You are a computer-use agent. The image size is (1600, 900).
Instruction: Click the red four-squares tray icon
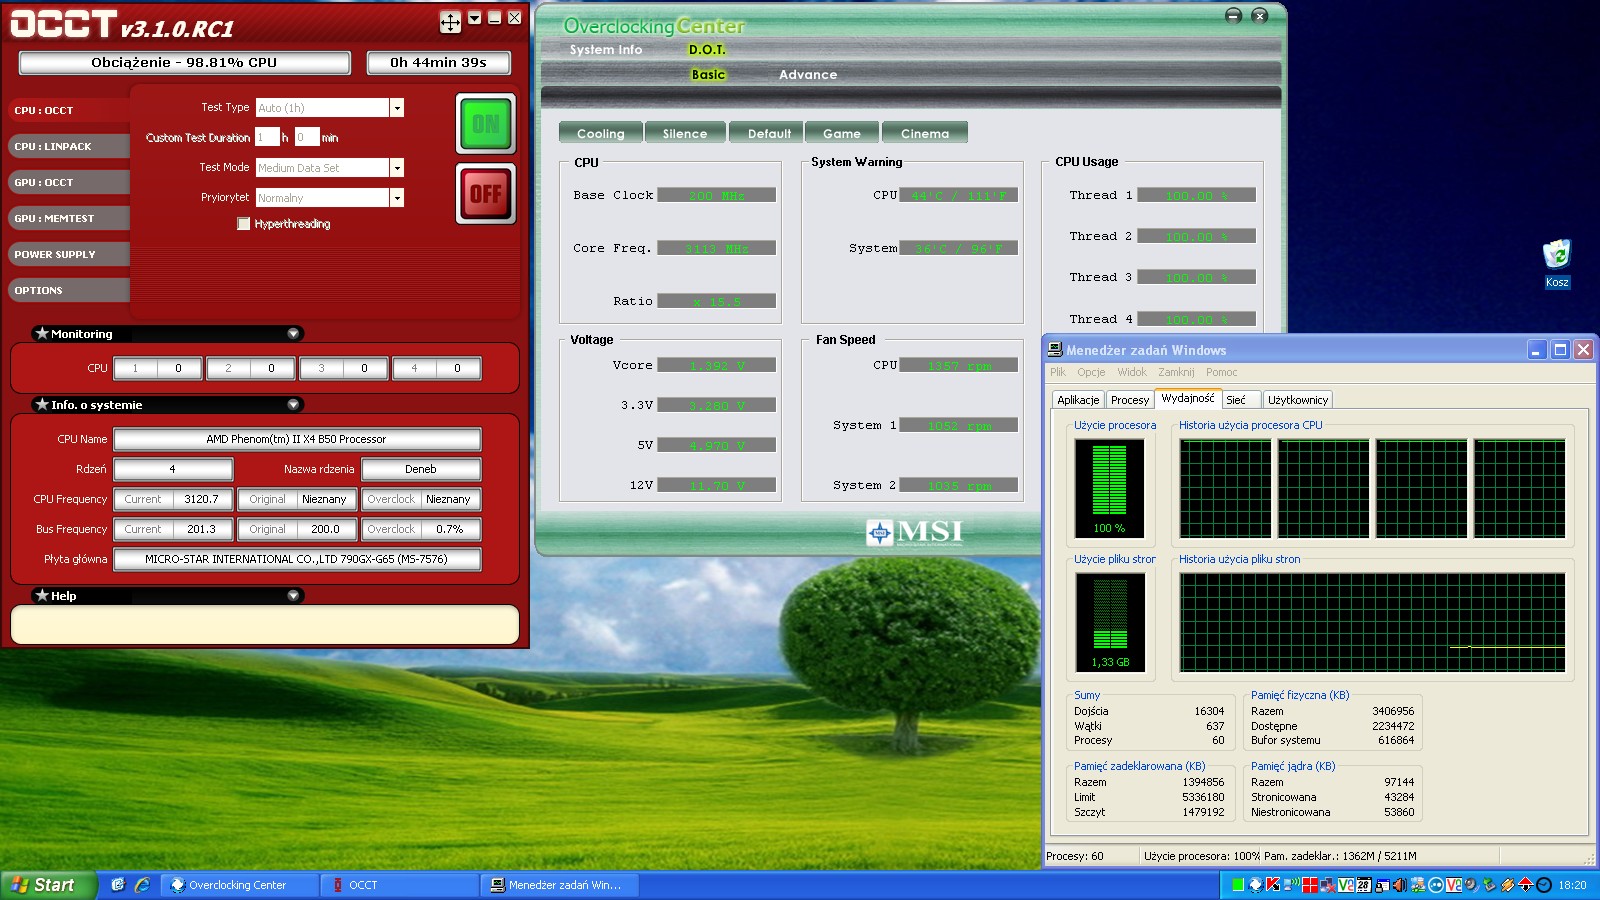pos(1310,885)
